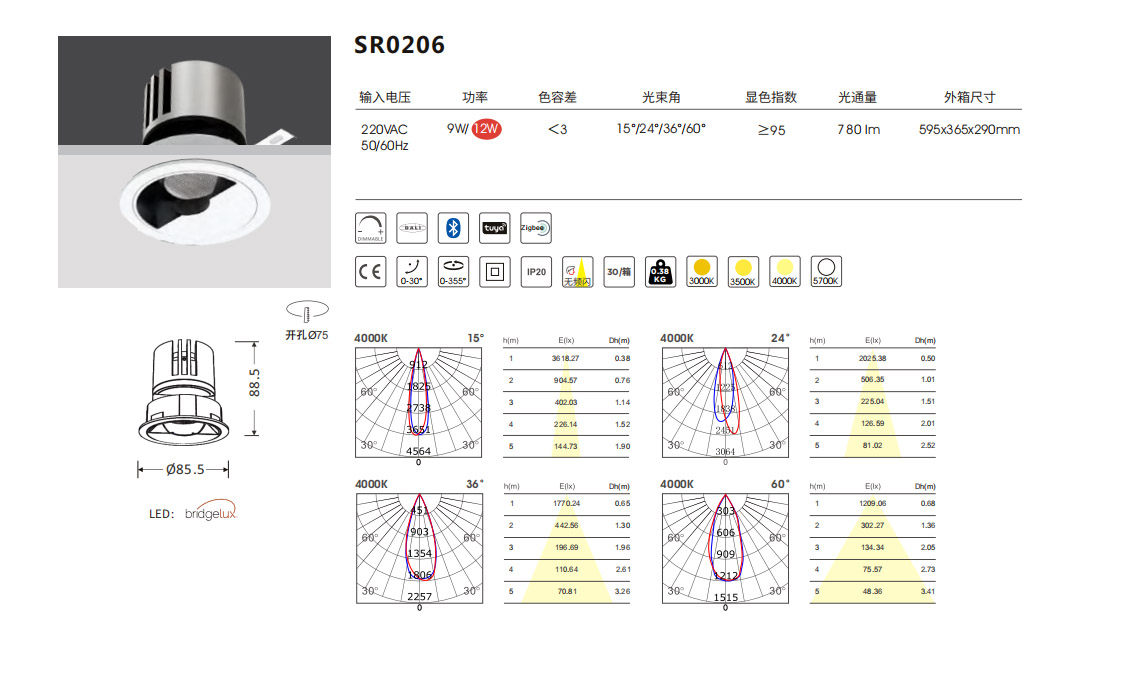This screenshot has height=684, width=1144.
Task: Click the 1770.24 lux value
Action: pyautogui.click(x=567, y=503)
